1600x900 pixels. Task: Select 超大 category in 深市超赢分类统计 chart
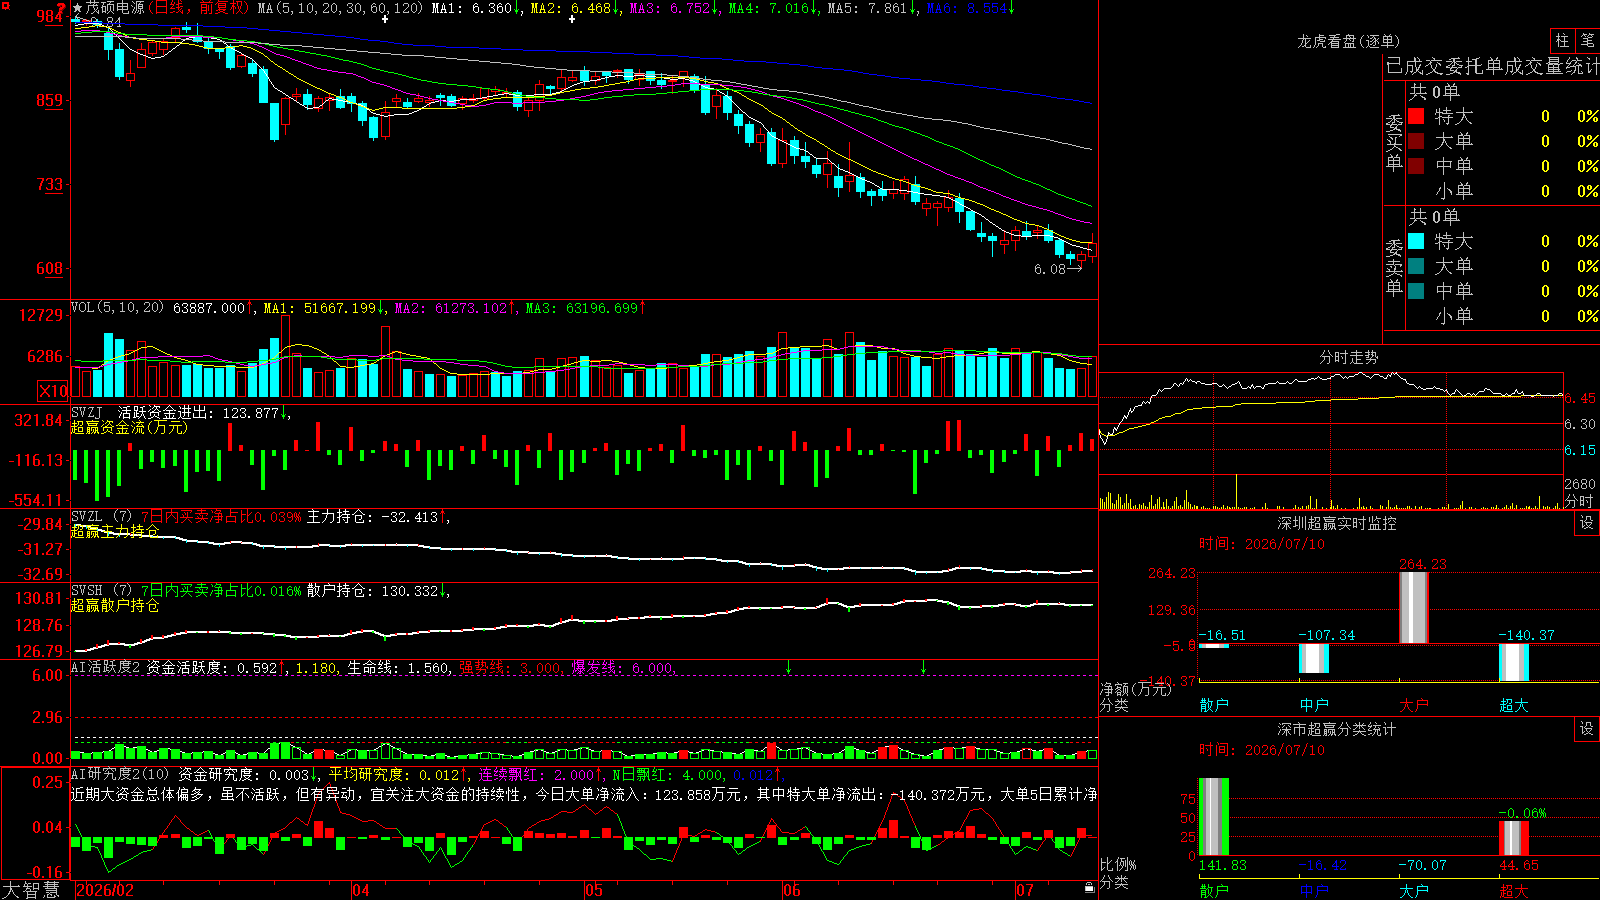point(1514,890)
